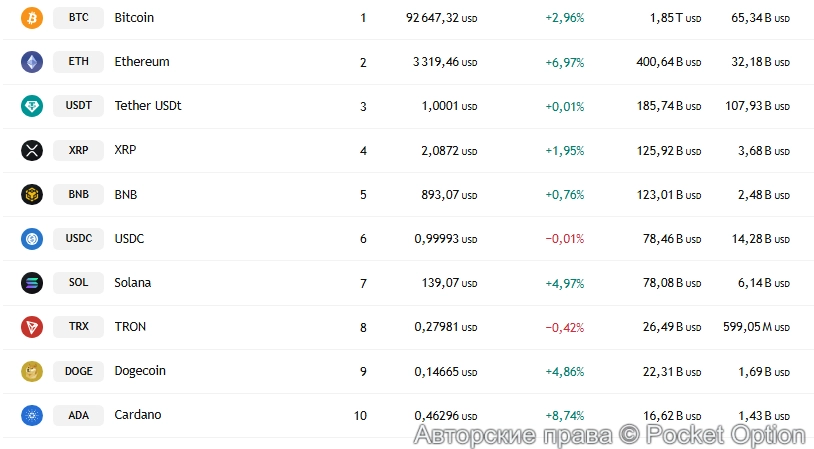Click the Solana logo icon
The height and width of the screenshot is (449, 814).
point(32,283)
